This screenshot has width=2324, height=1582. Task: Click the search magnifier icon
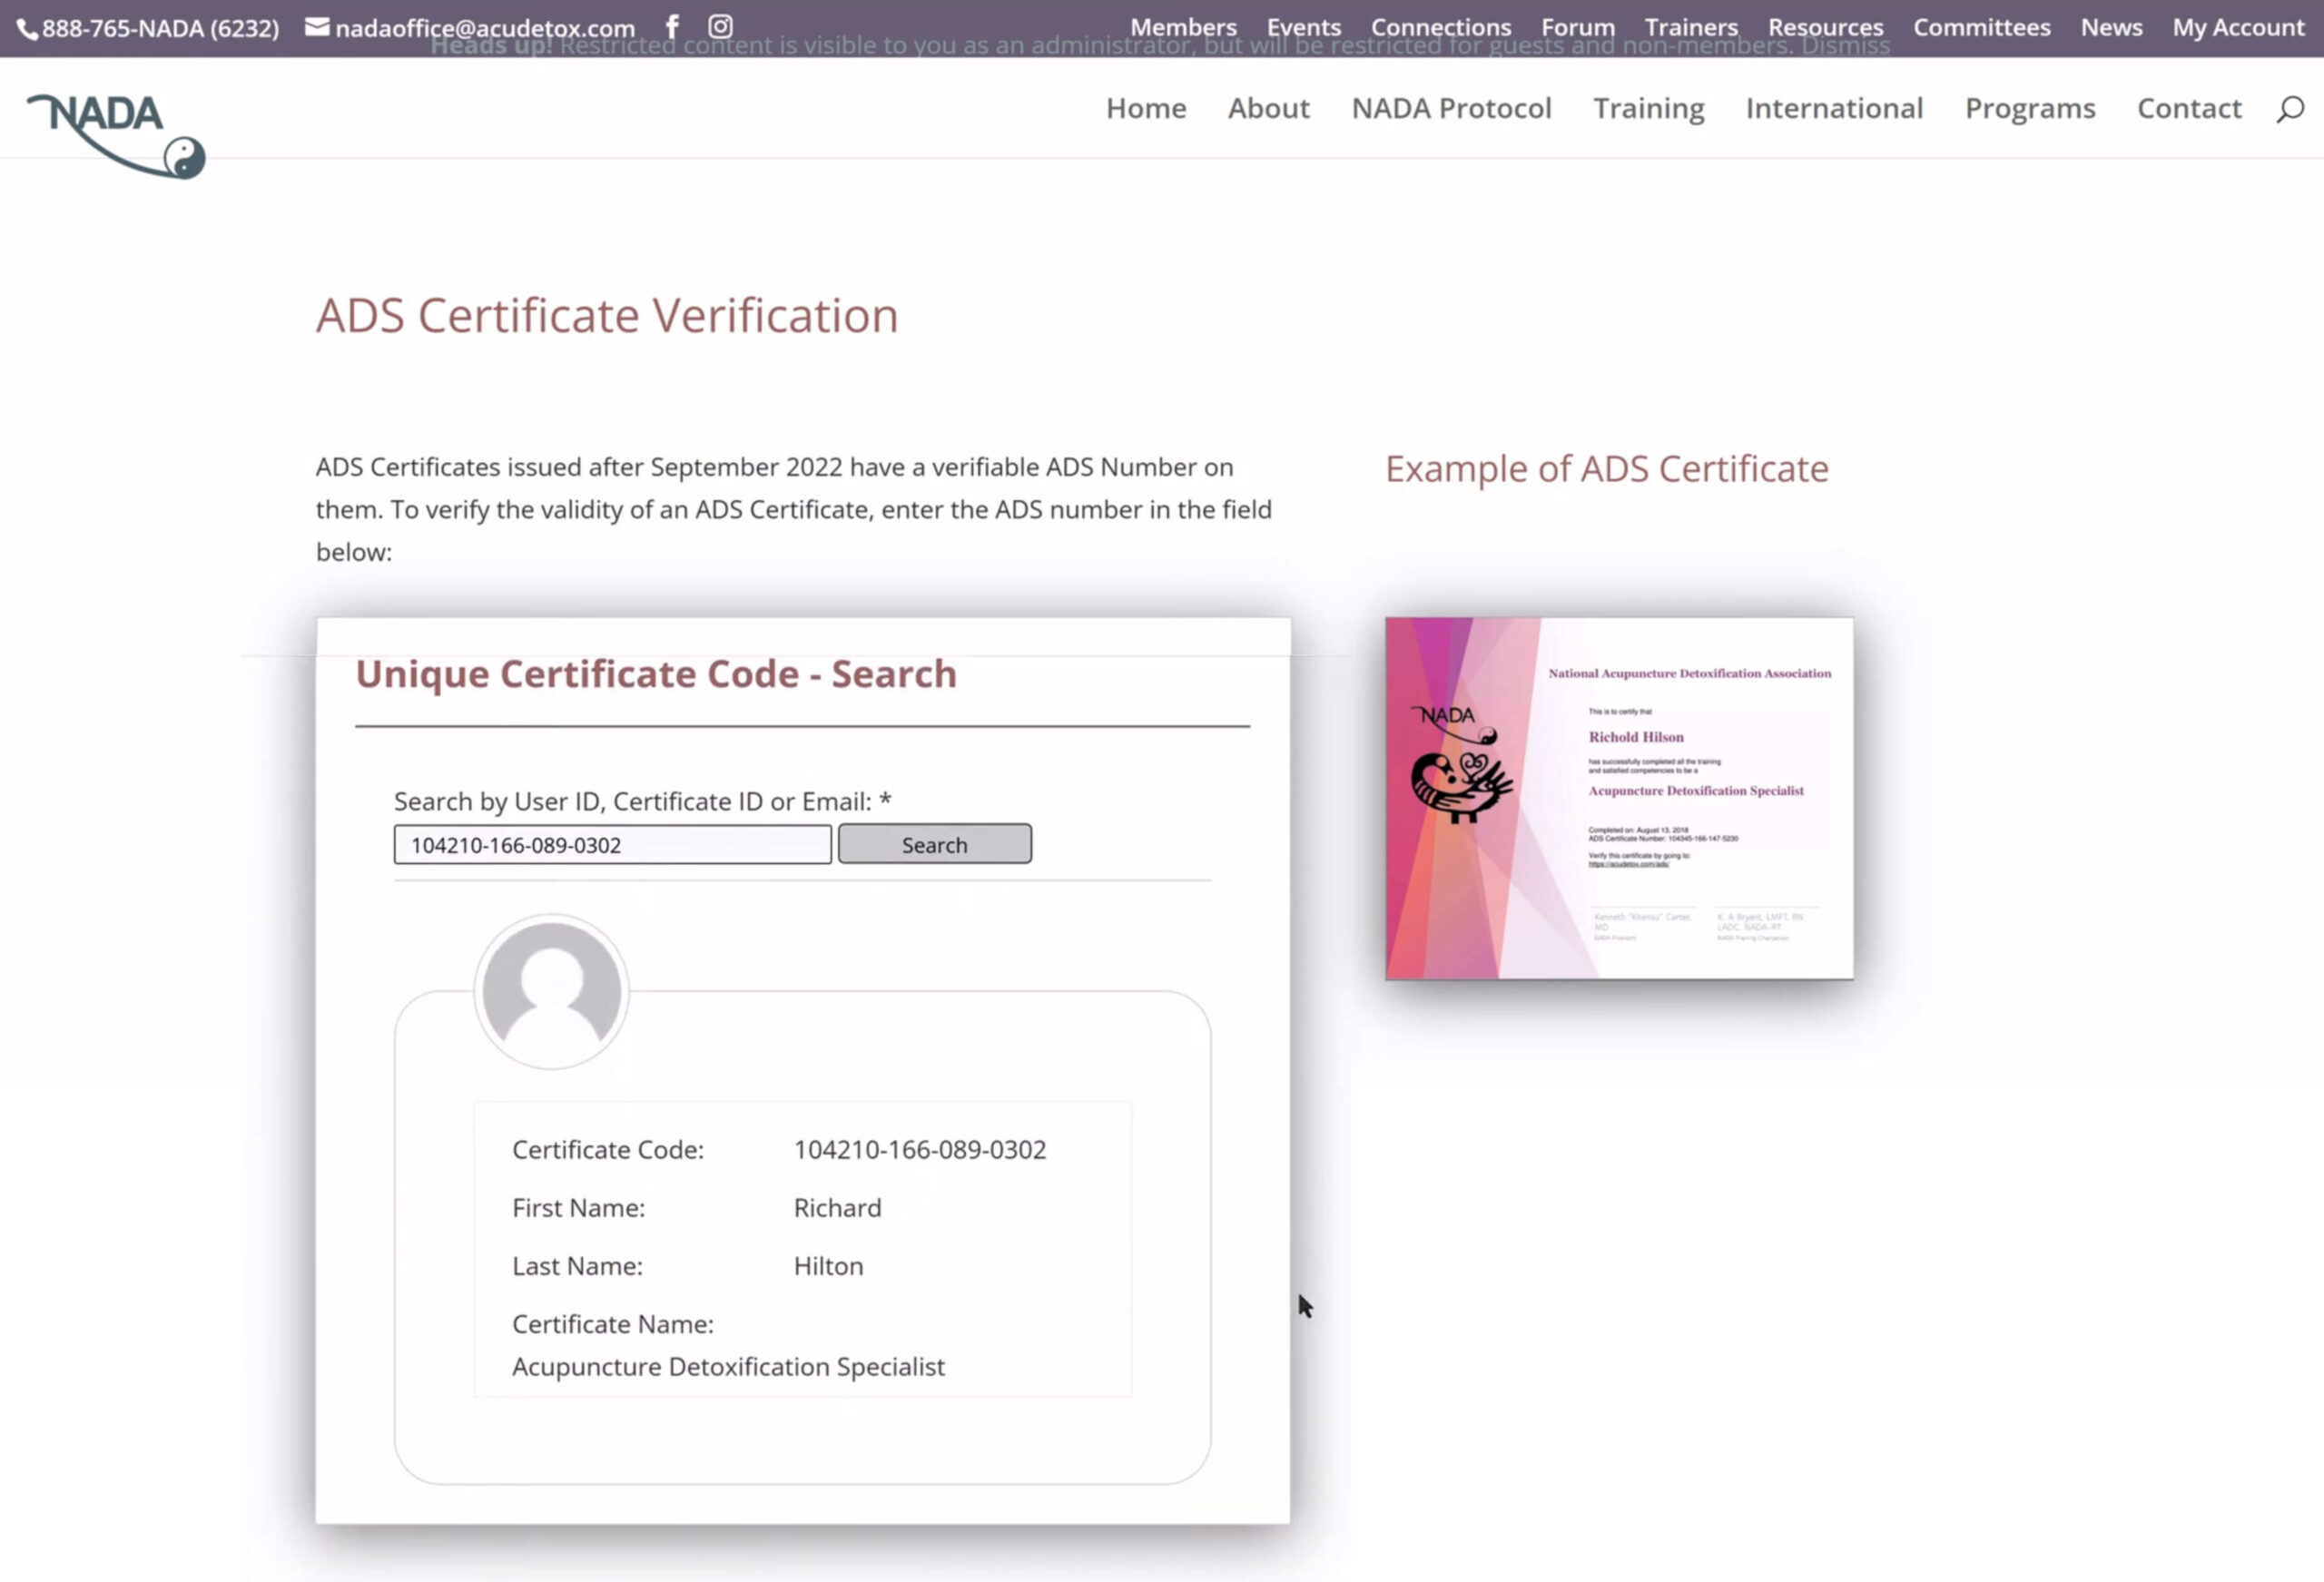[x=2290, y=108]
